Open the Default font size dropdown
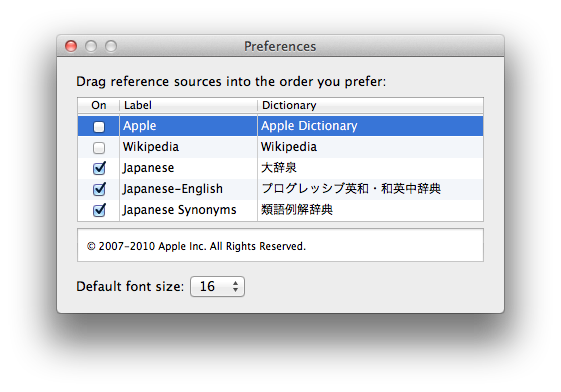The image size is (561, 392). click(218, 286)
